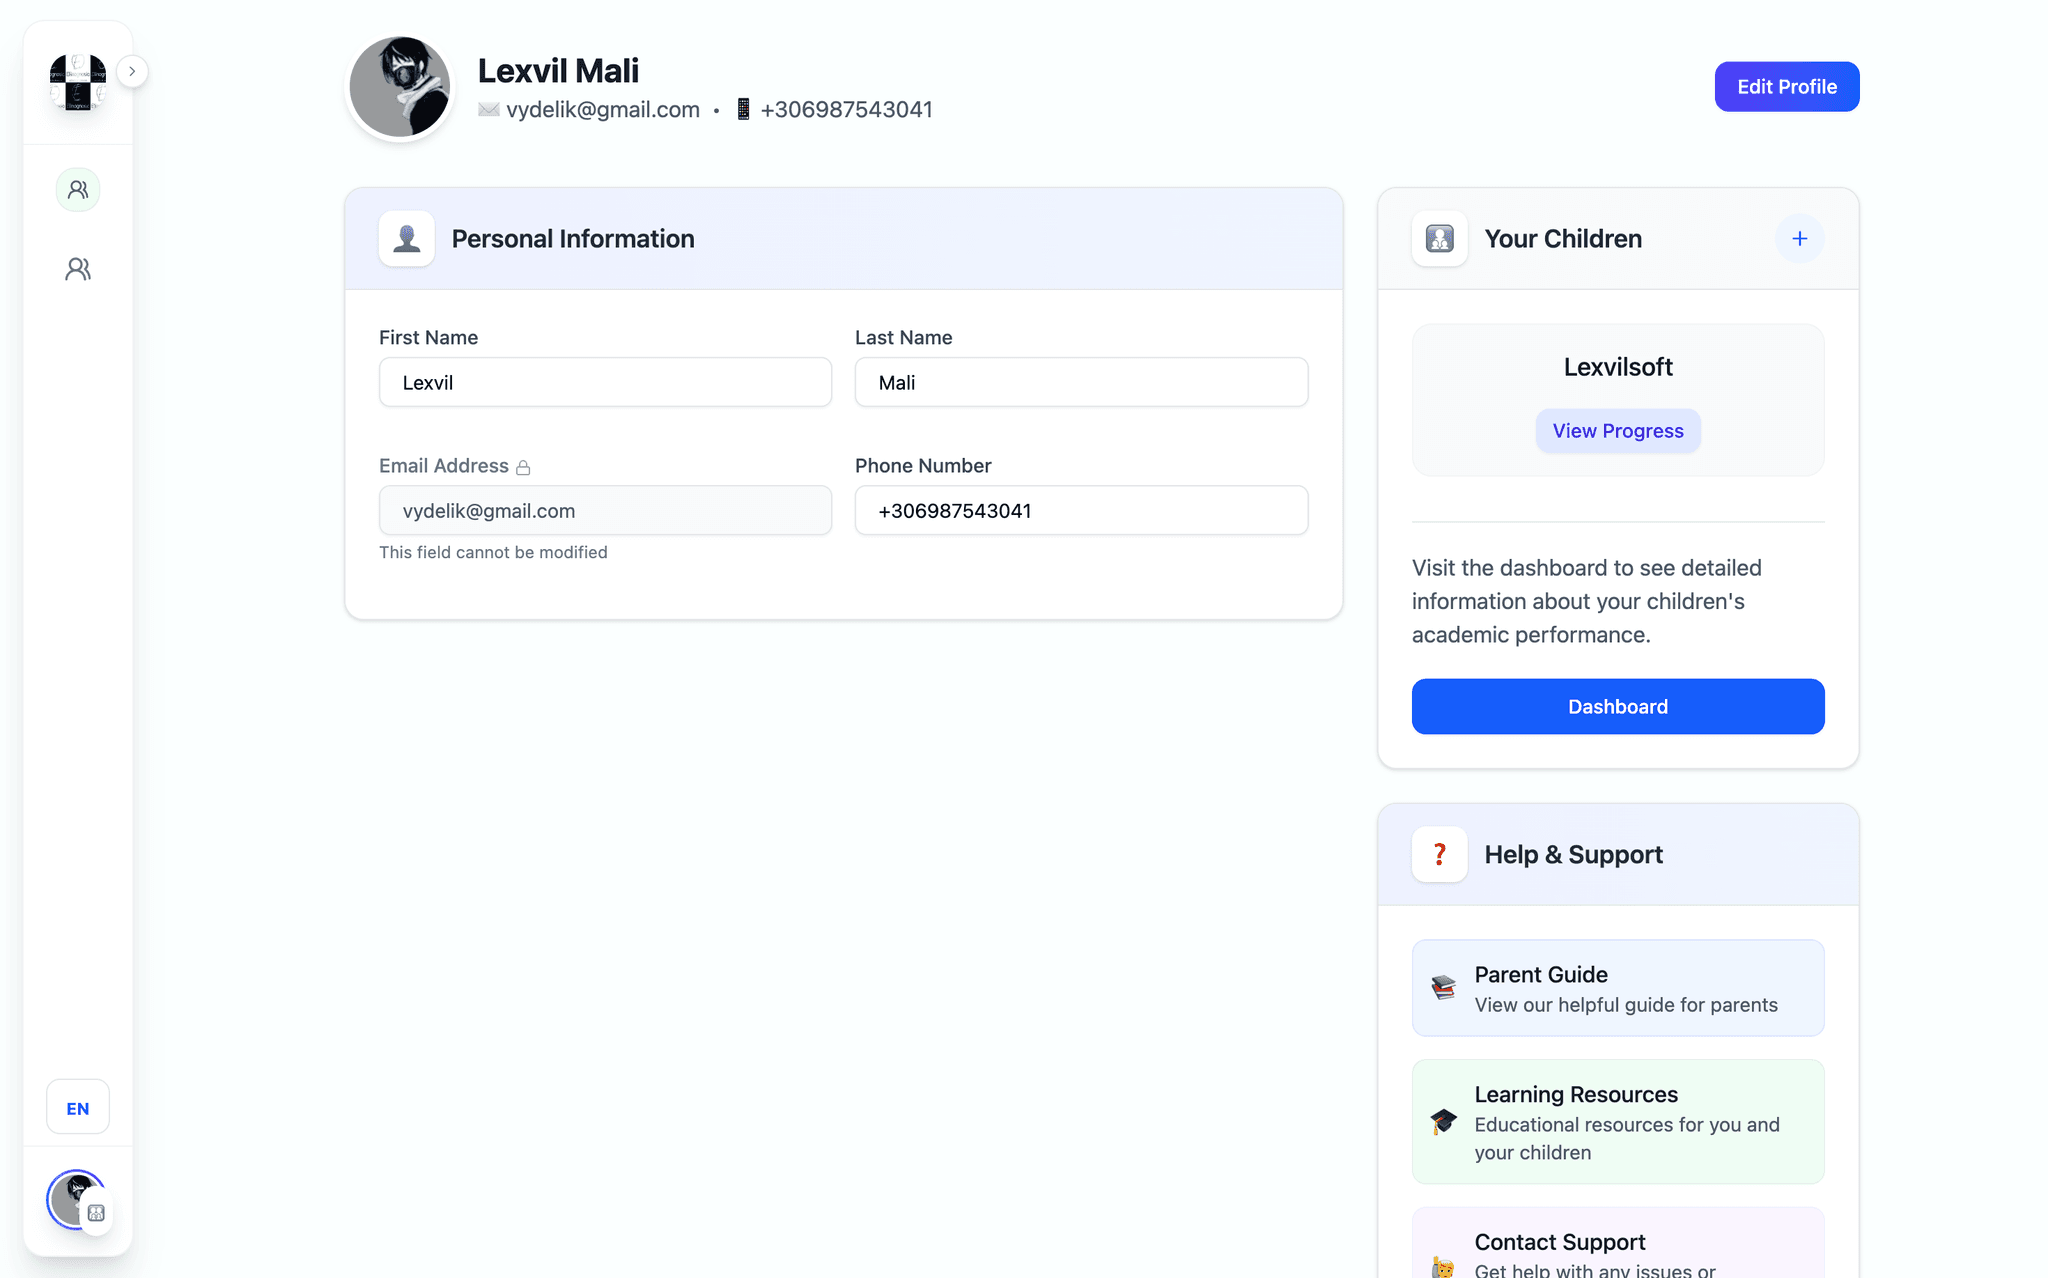Screen dimensions: 2048x1278
Task: Click the Phone Number input field
Action: 1081,510
